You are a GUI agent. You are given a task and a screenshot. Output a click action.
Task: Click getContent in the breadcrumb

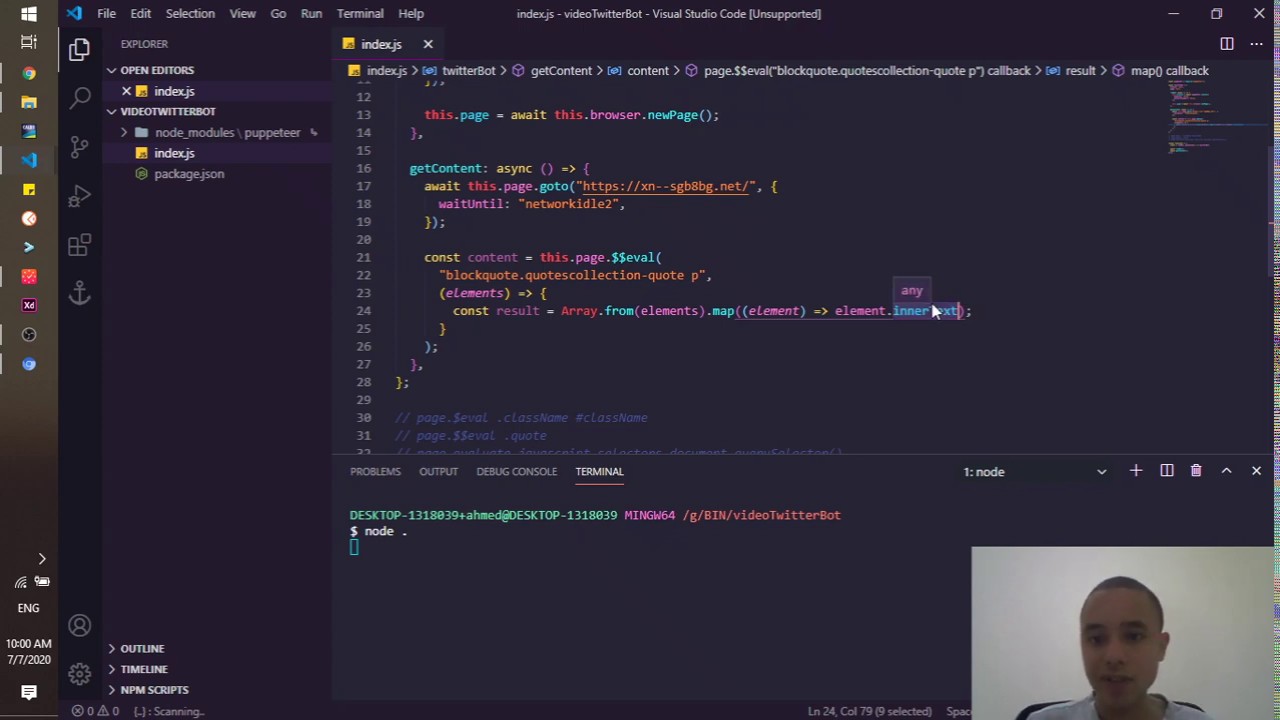561,71
